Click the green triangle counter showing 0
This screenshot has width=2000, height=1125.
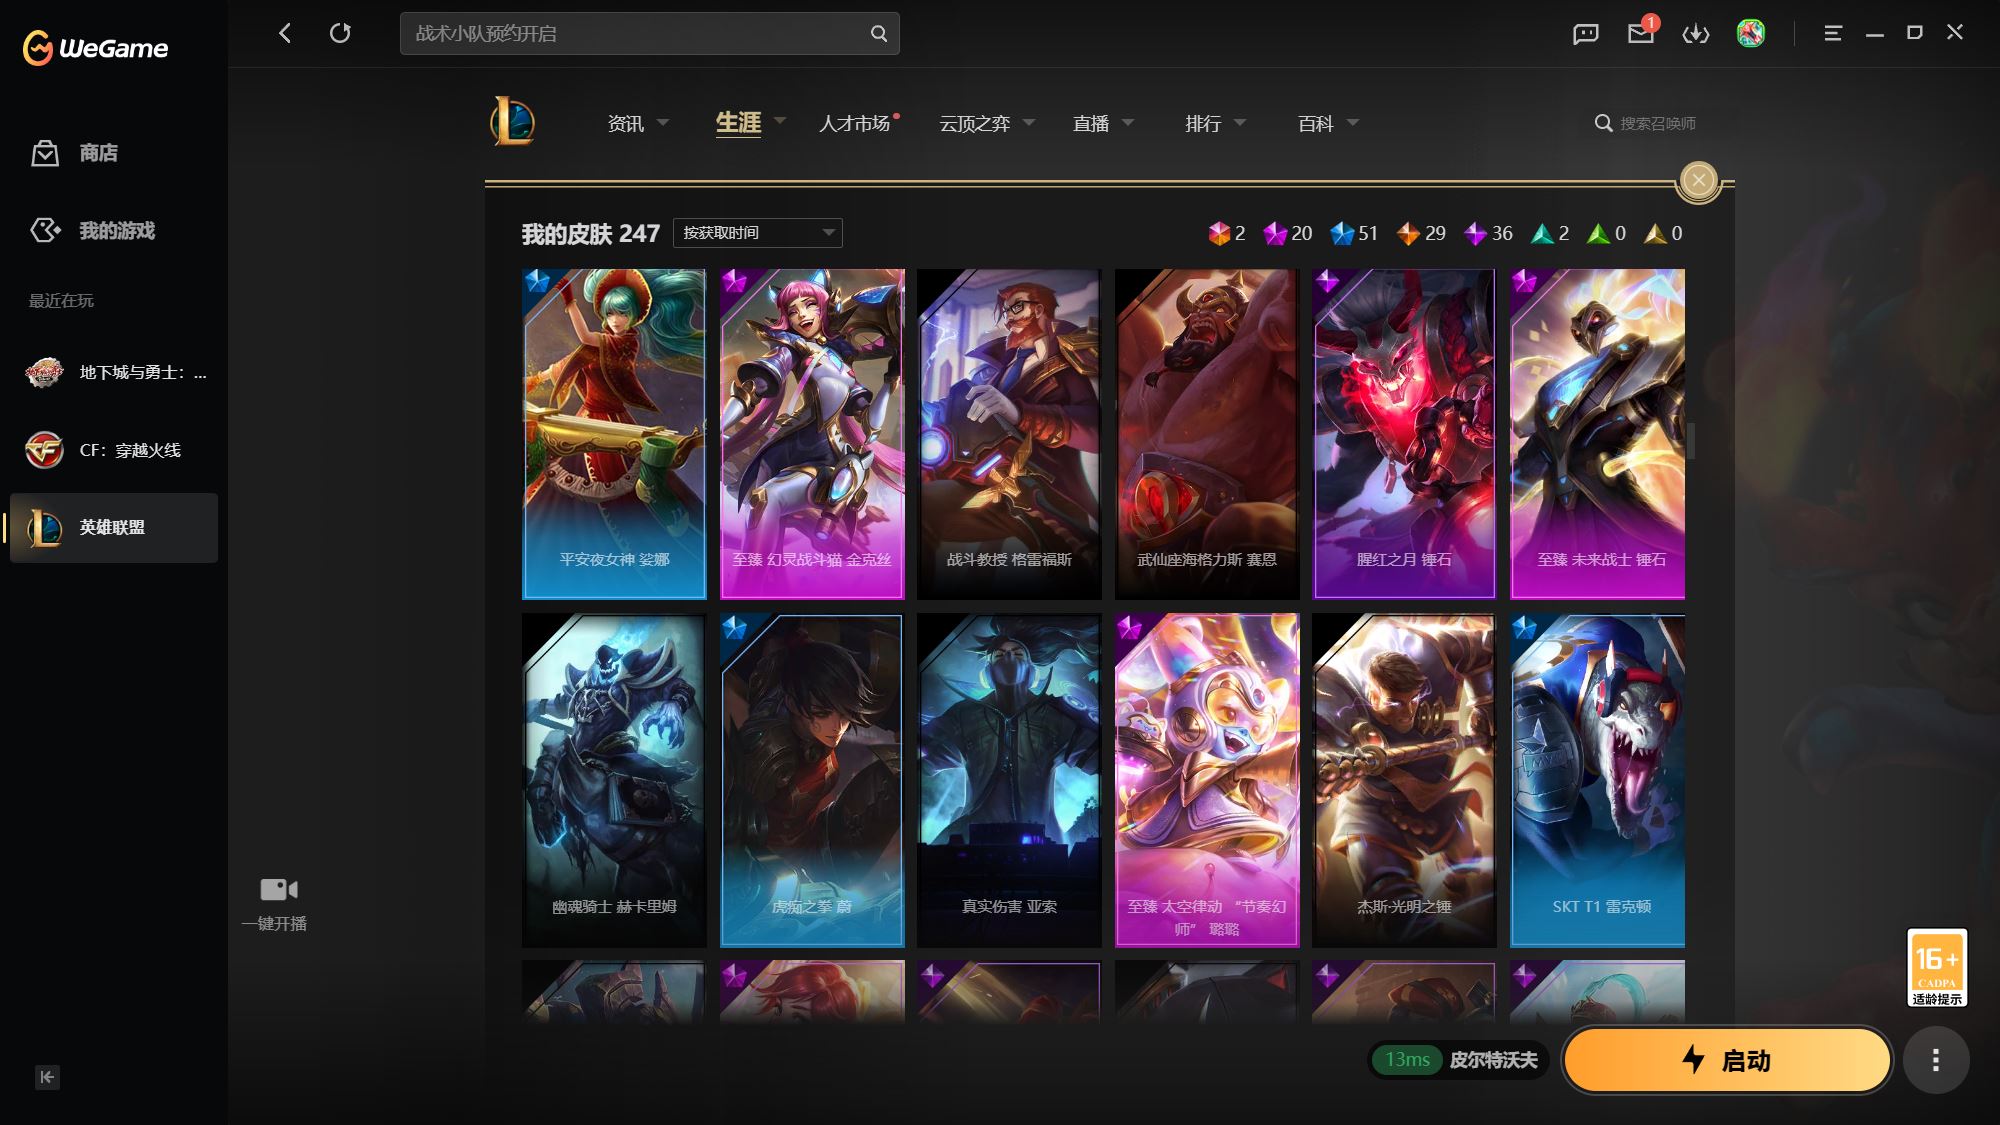coord(1607,233)
